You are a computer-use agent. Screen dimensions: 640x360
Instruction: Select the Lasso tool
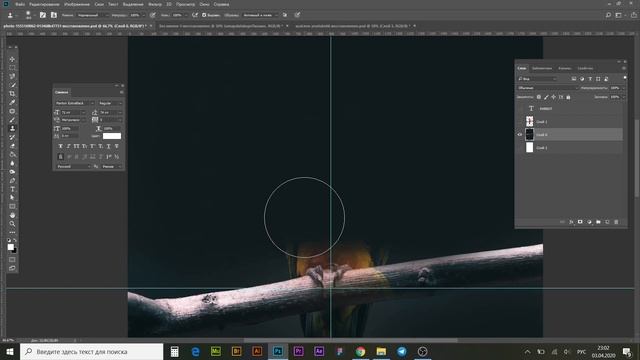(12, 76)
